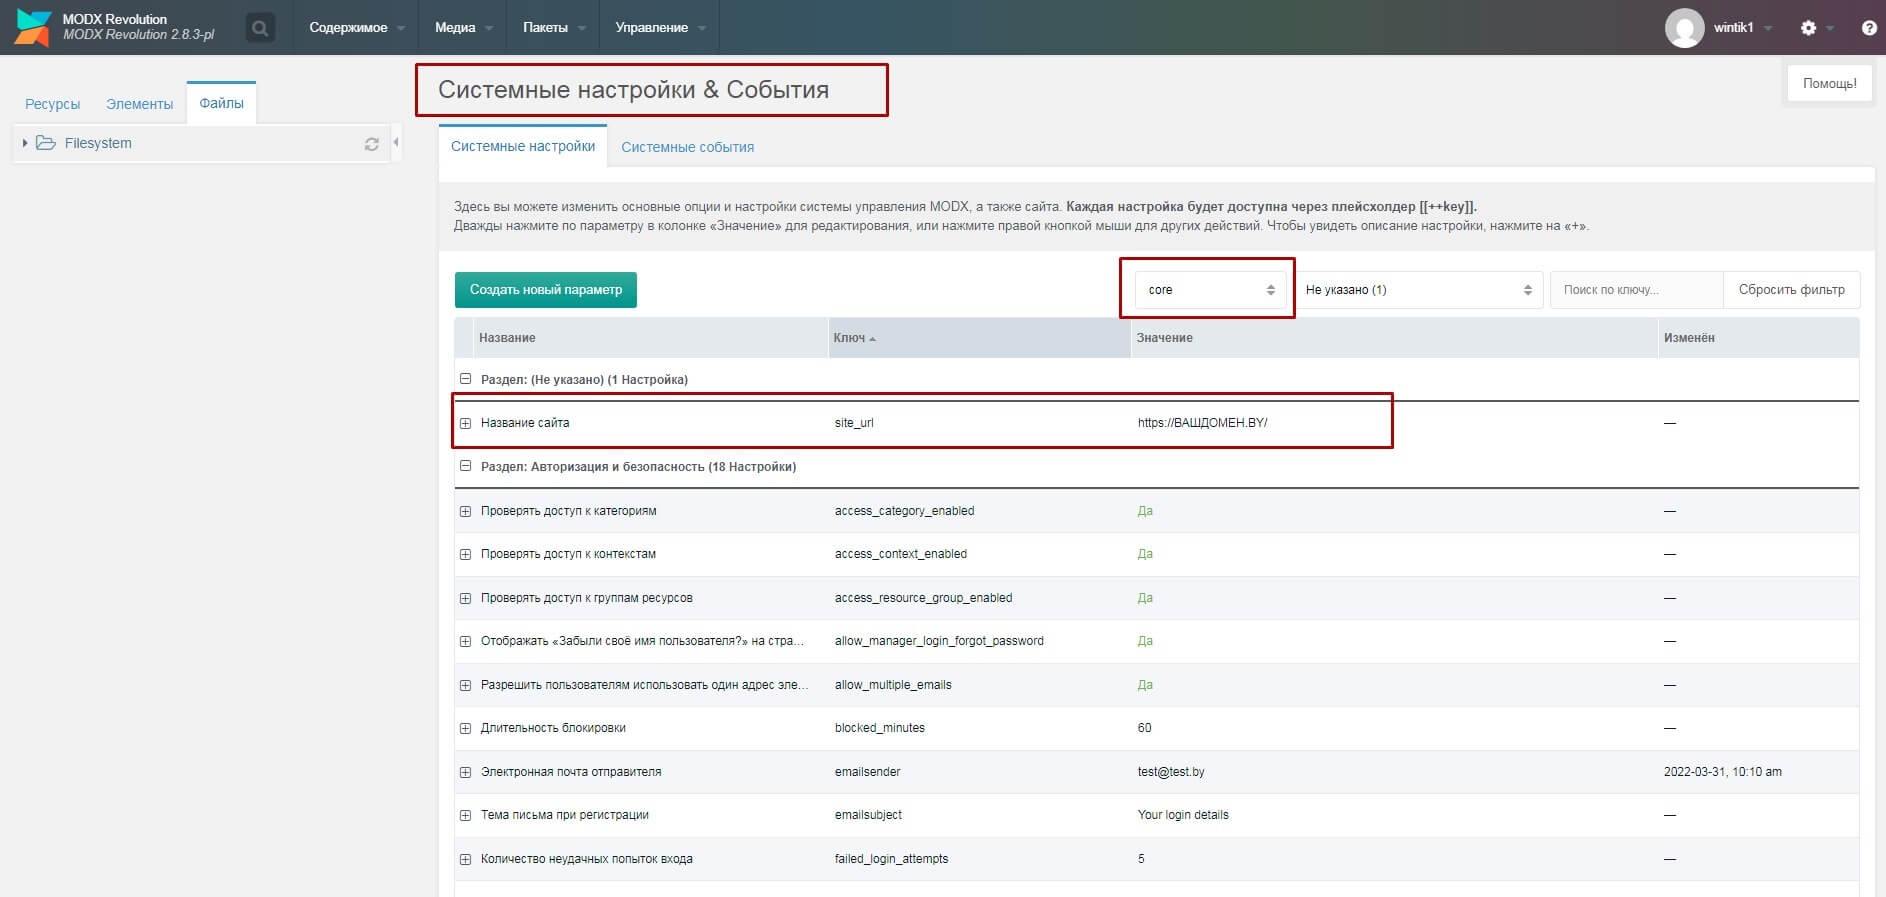1886x897 pixels.
Task: Click the help question mark icon
Action: pos(1868,28)
